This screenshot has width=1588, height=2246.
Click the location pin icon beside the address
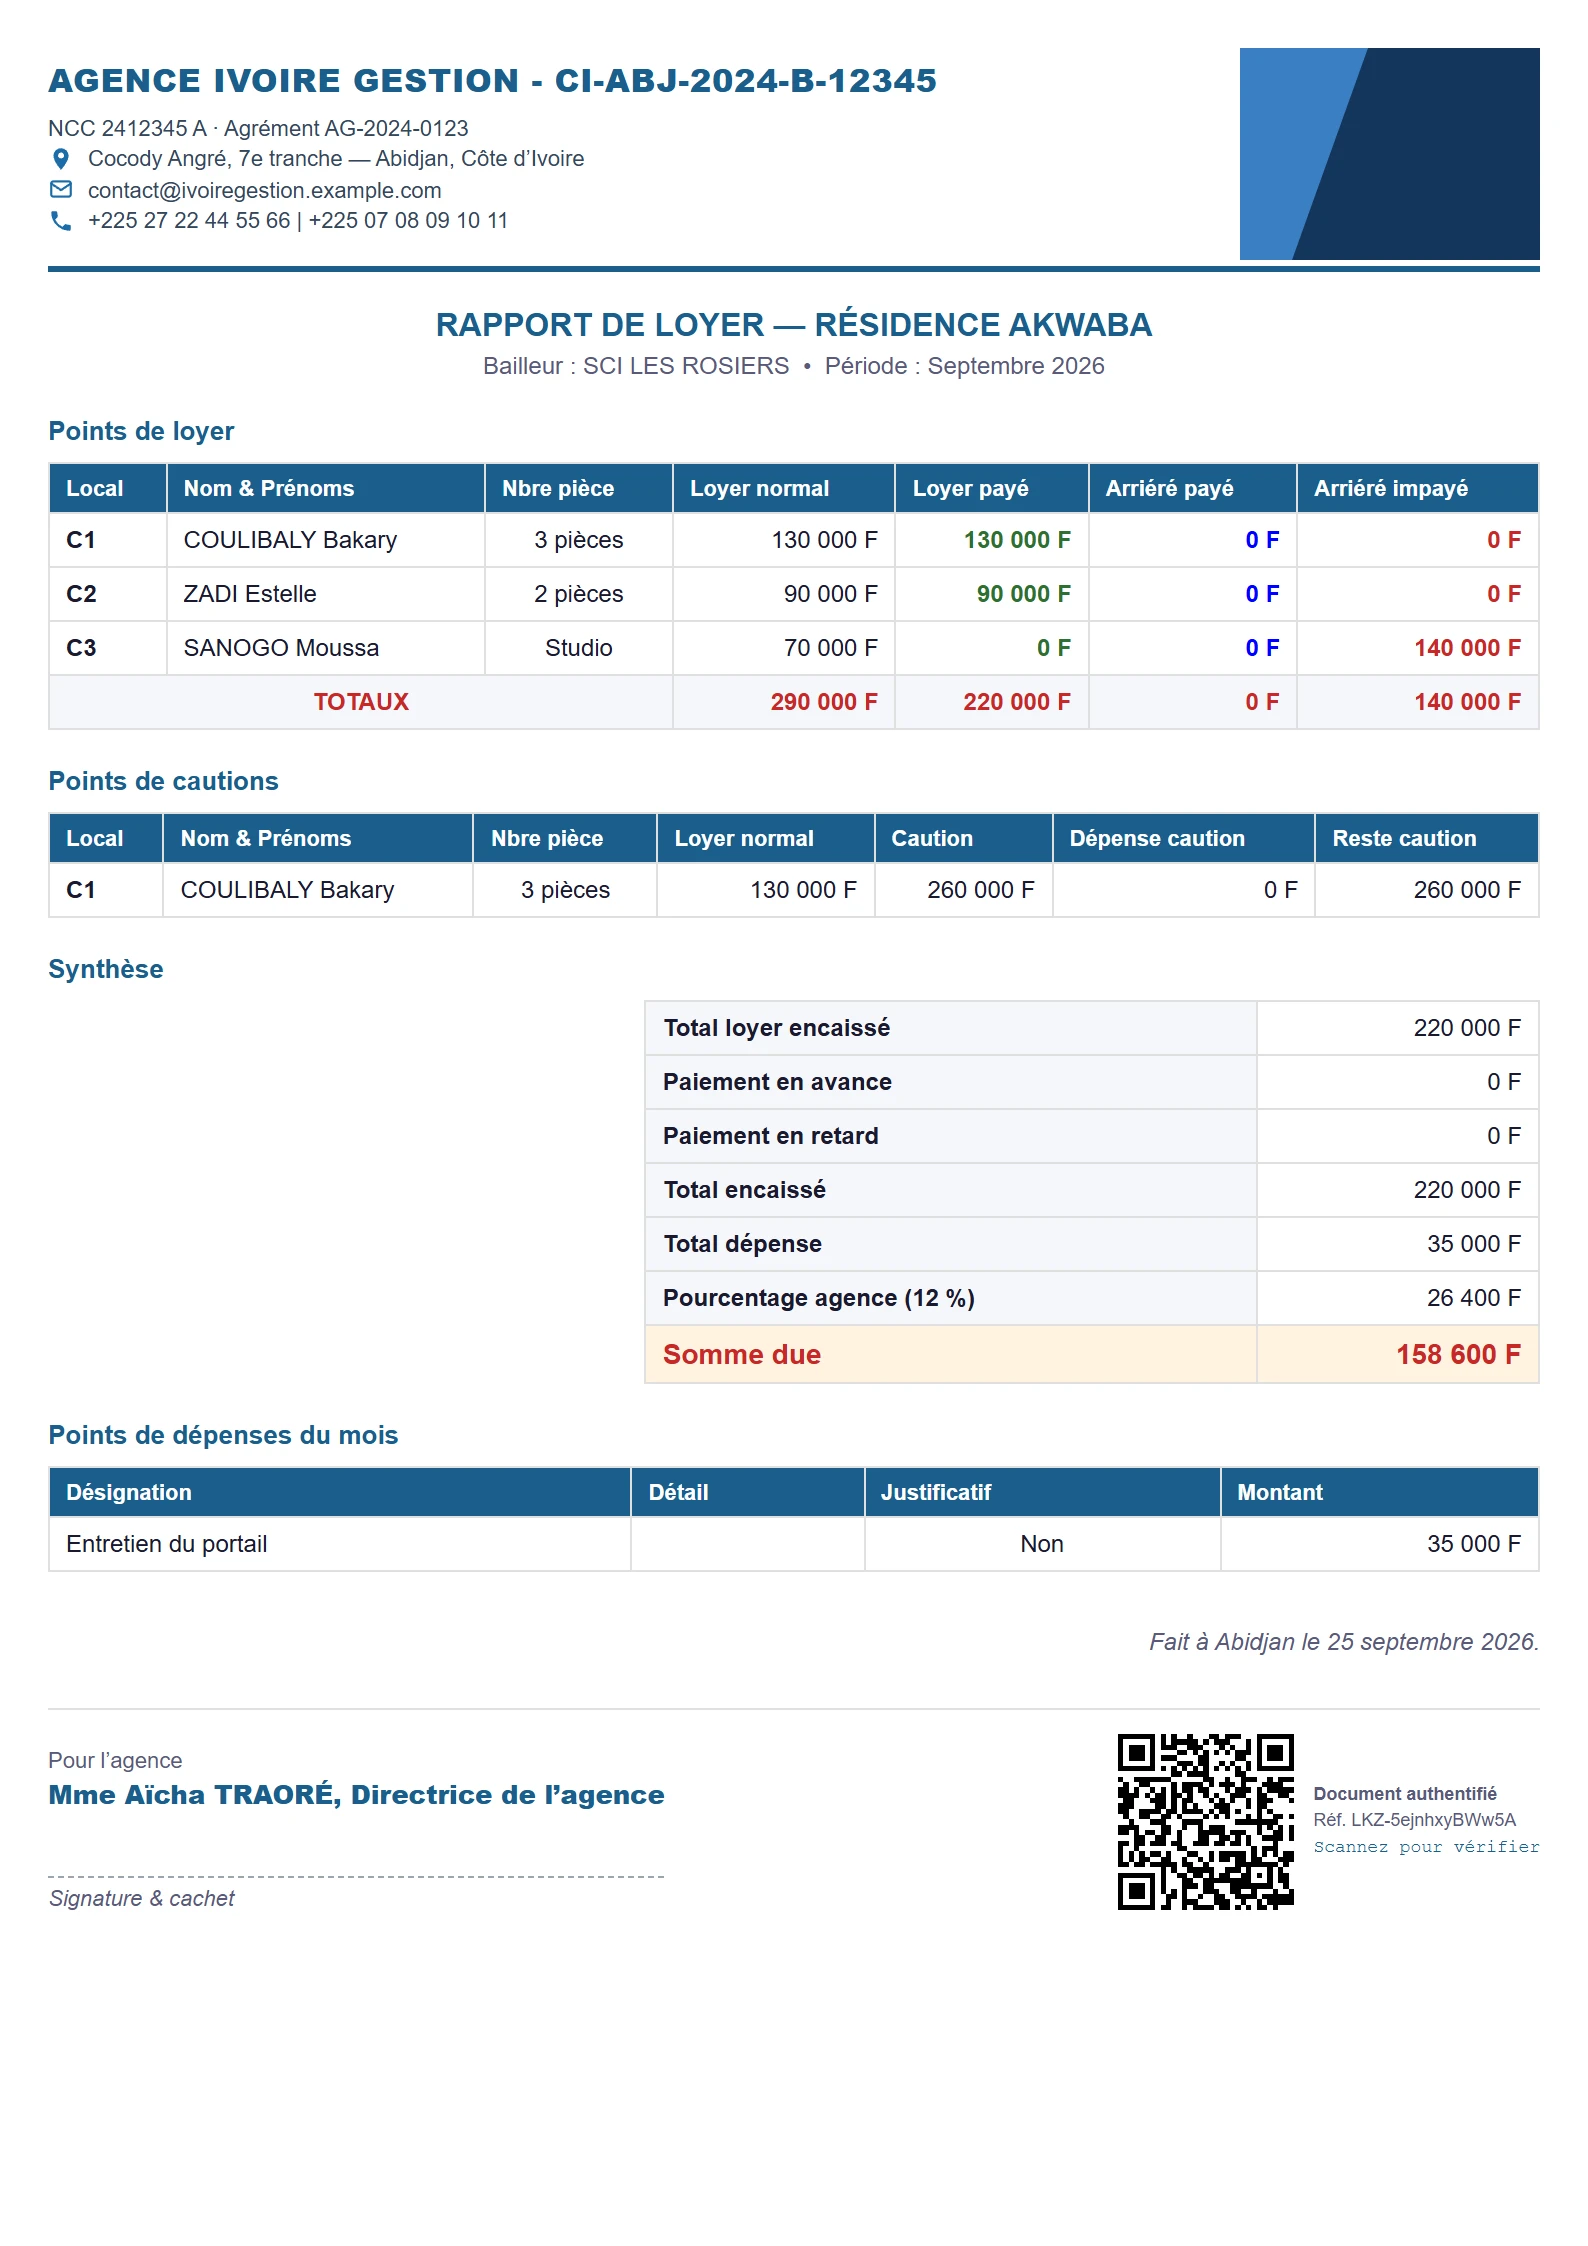(x=61, y=159)
